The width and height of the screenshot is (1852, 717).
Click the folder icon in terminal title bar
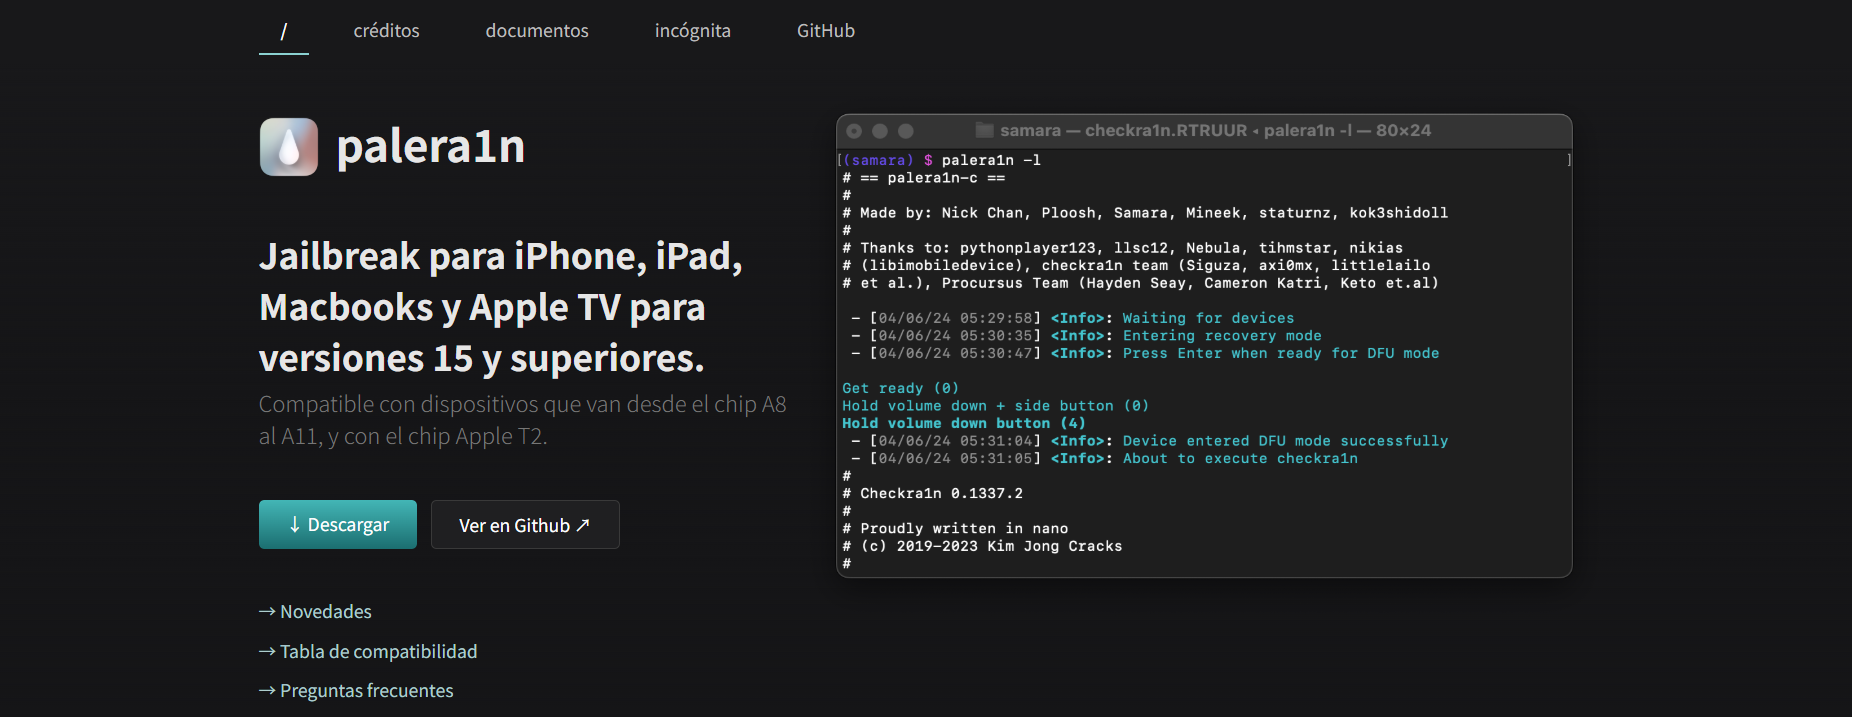985,130
